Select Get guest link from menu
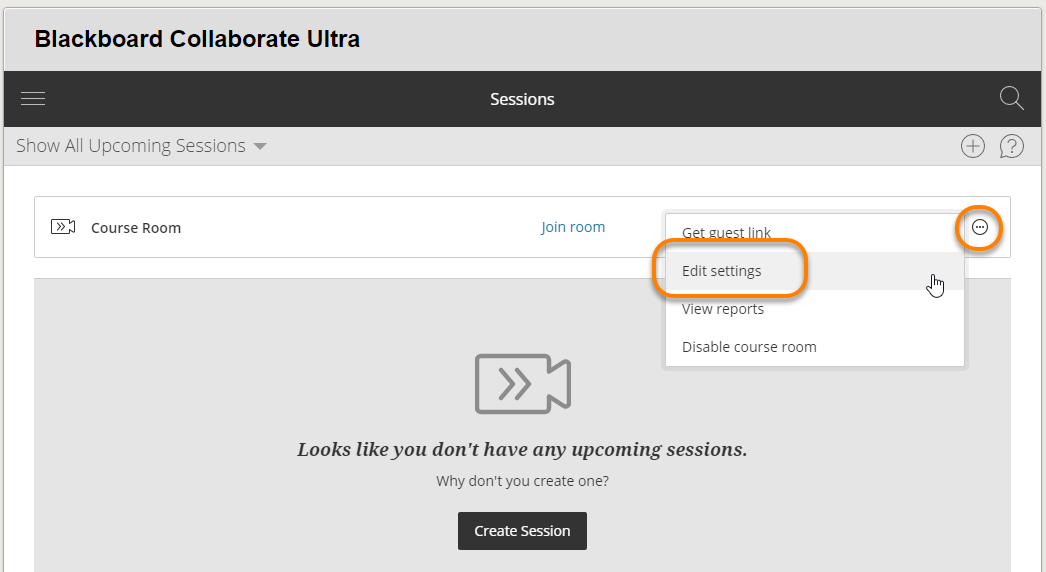The height and width of the screenshot is (572, 1046). tap(726, 233)
